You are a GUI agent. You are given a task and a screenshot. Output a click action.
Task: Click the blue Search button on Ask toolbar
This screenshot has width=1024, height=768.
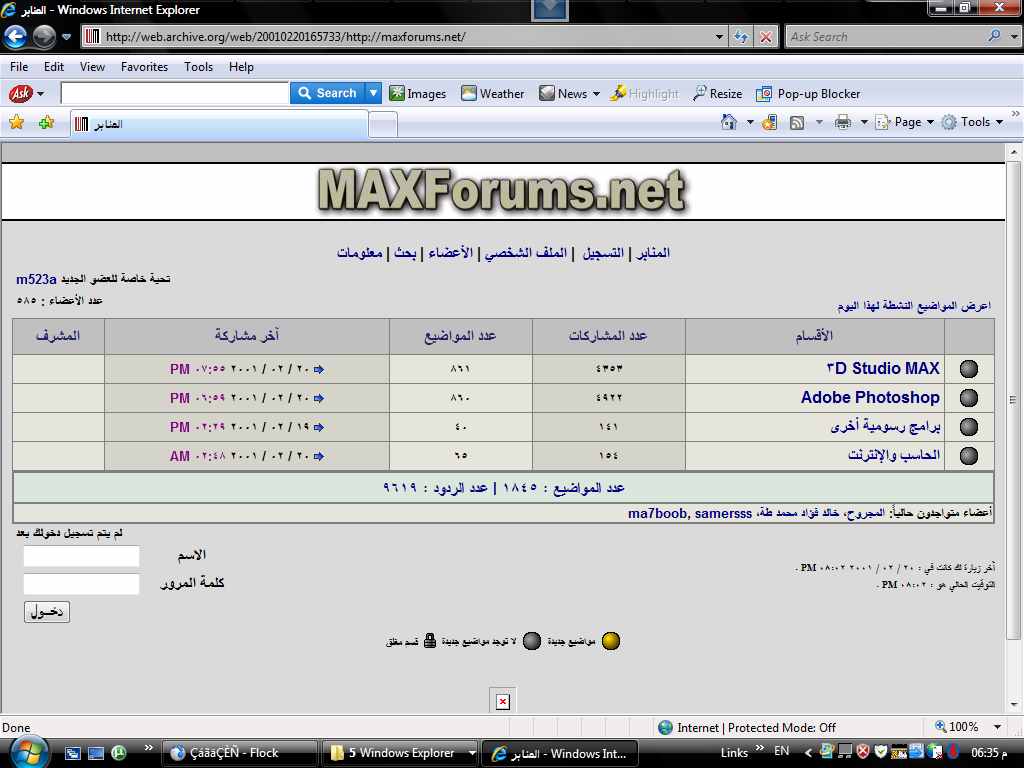[327, 93]
